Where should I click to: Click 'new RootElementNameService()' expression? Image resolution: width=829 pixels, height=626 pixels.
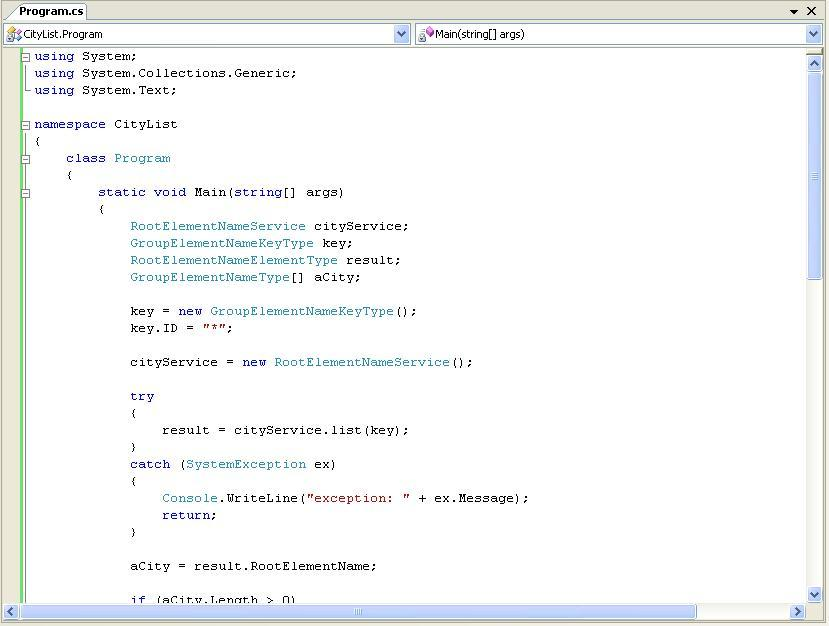(x=353, y=362)
